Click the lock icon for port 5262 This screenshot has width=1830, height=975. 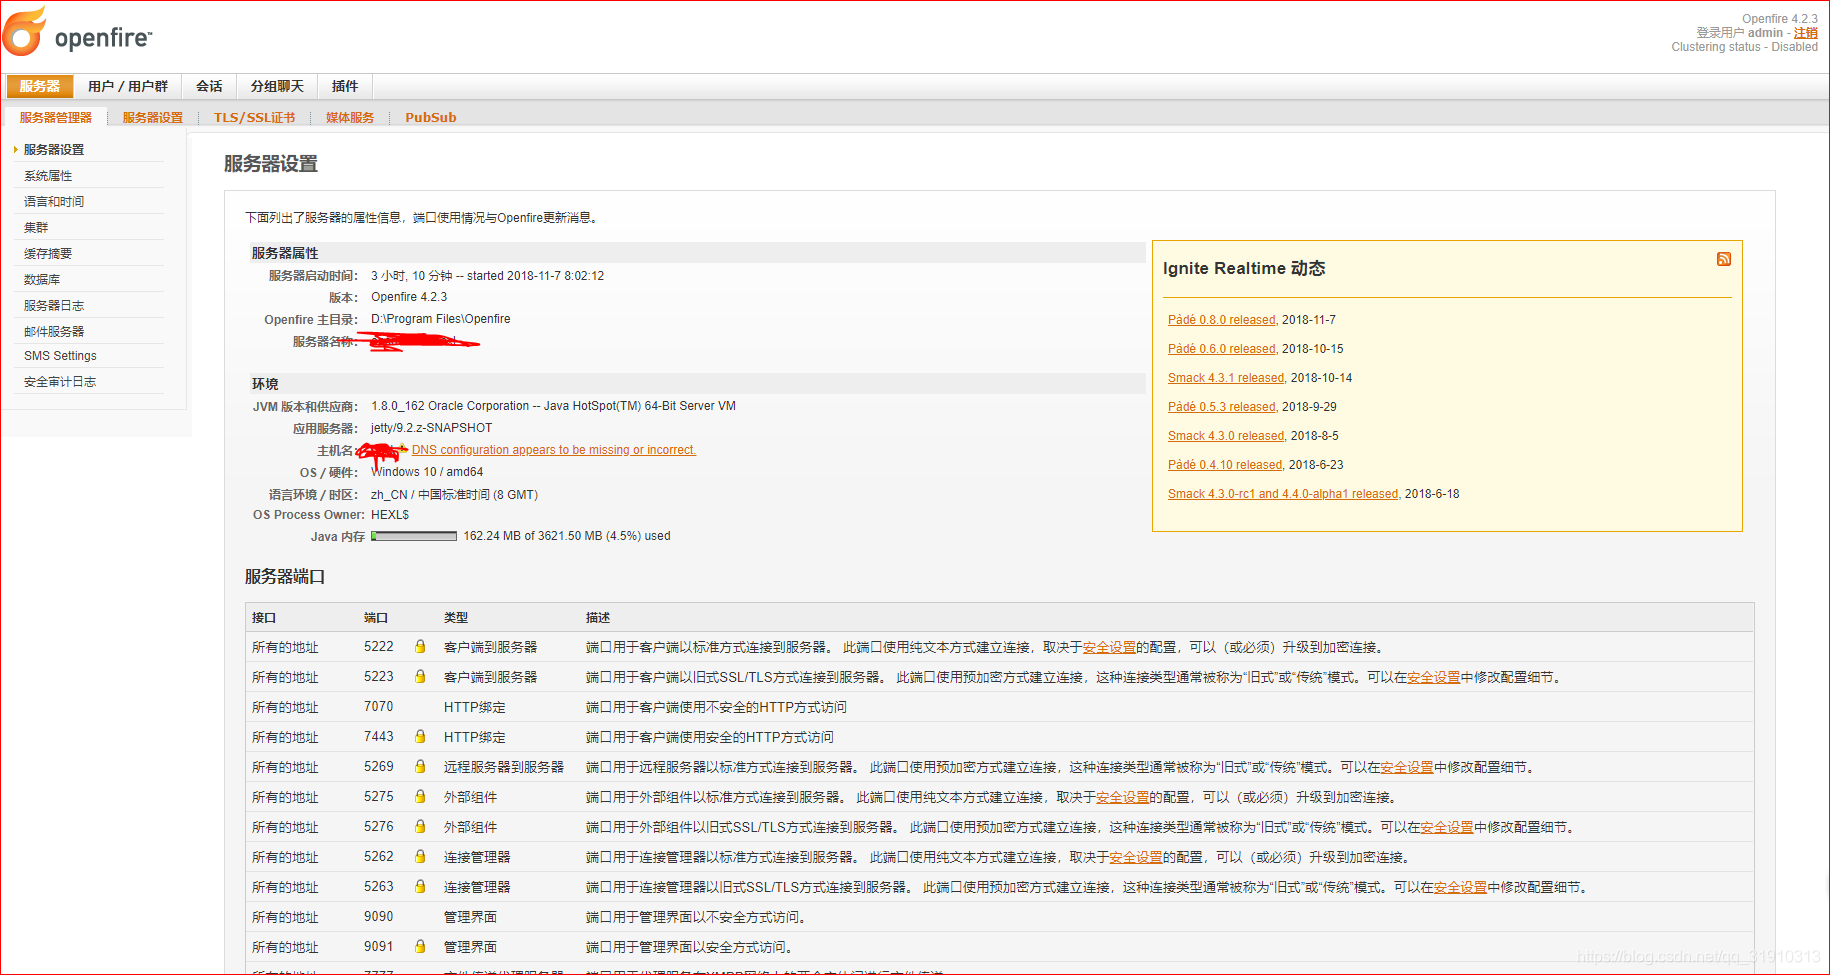click(420, 857)
